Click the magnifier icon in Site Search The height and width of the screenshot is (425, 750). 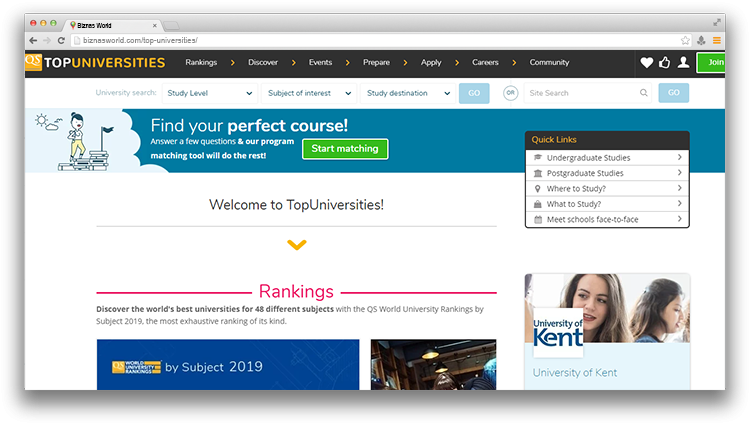(643, 93)
